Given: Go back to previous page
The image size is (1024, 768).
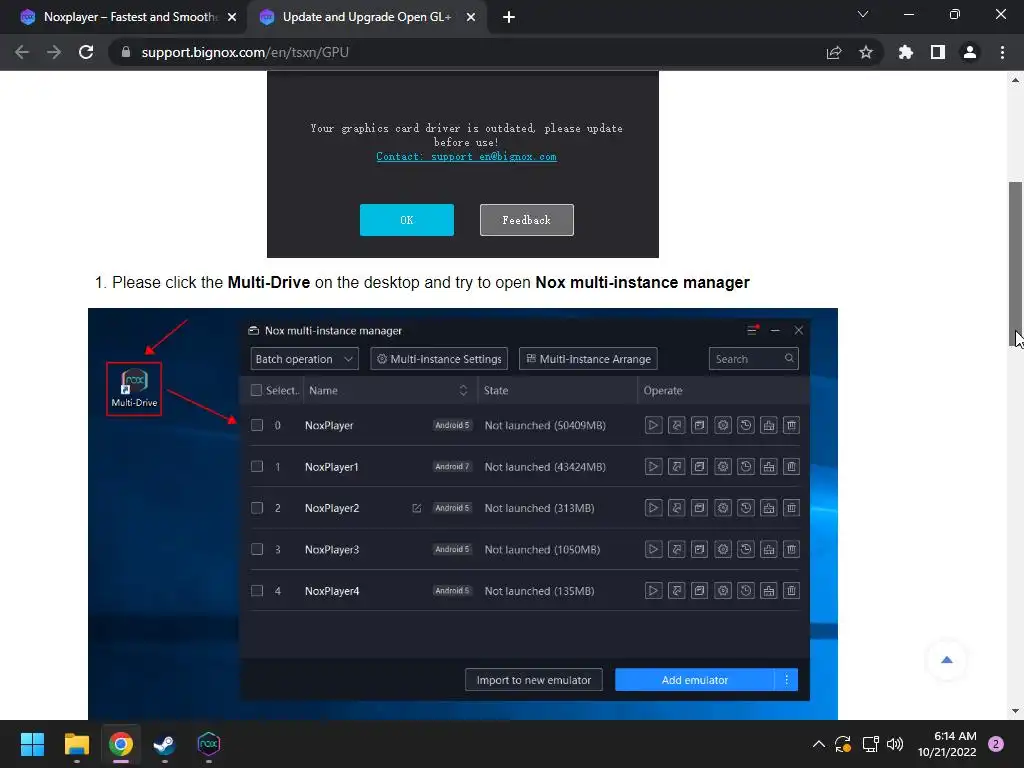Looking at the screenshot, I should tap(22, 52).
